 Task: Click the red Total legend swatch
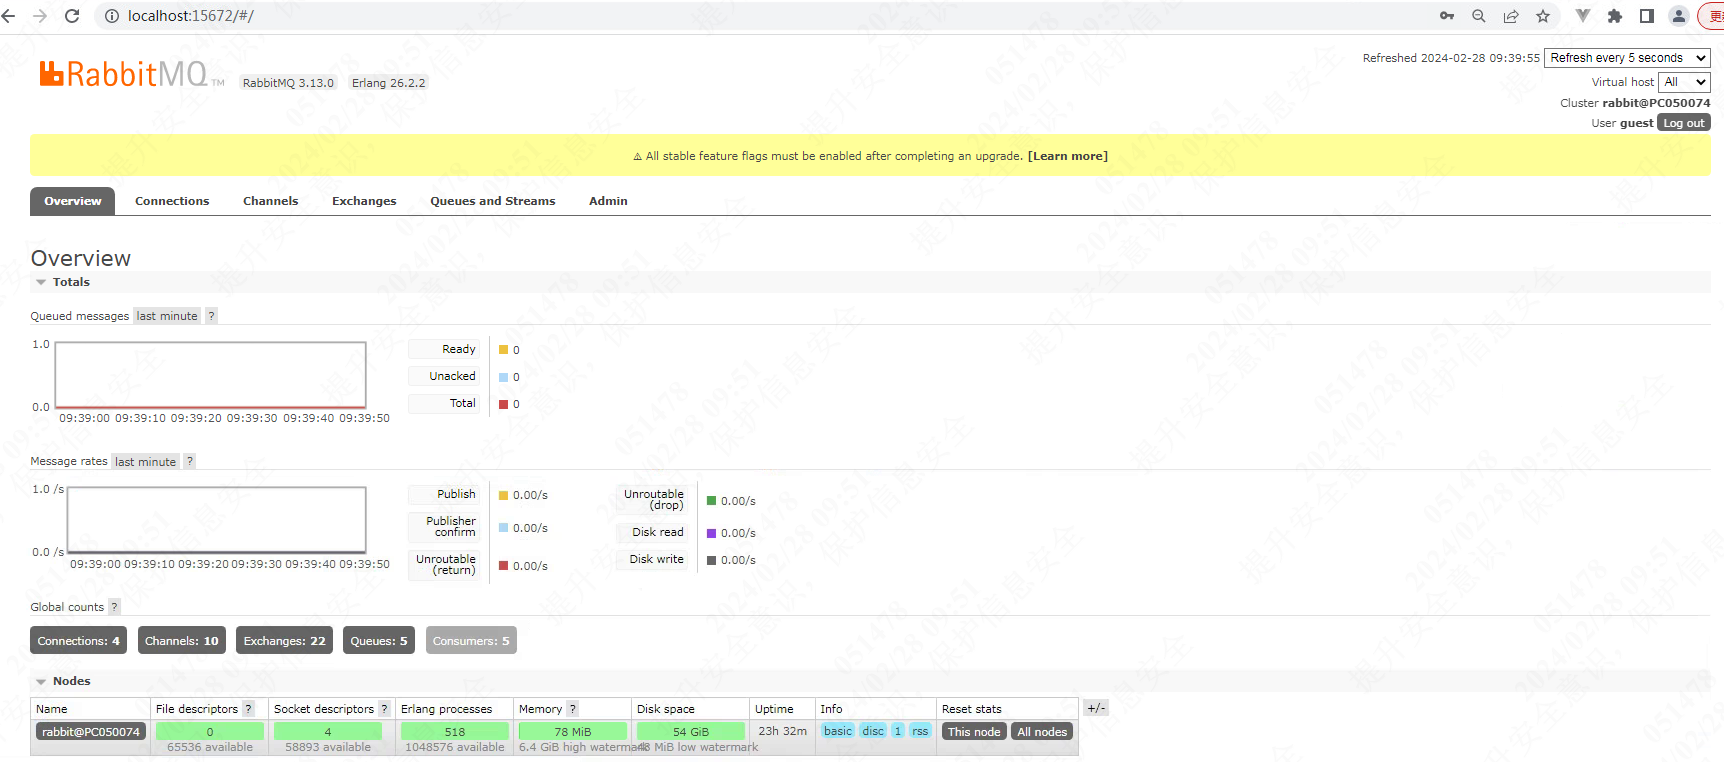point(504,404)
